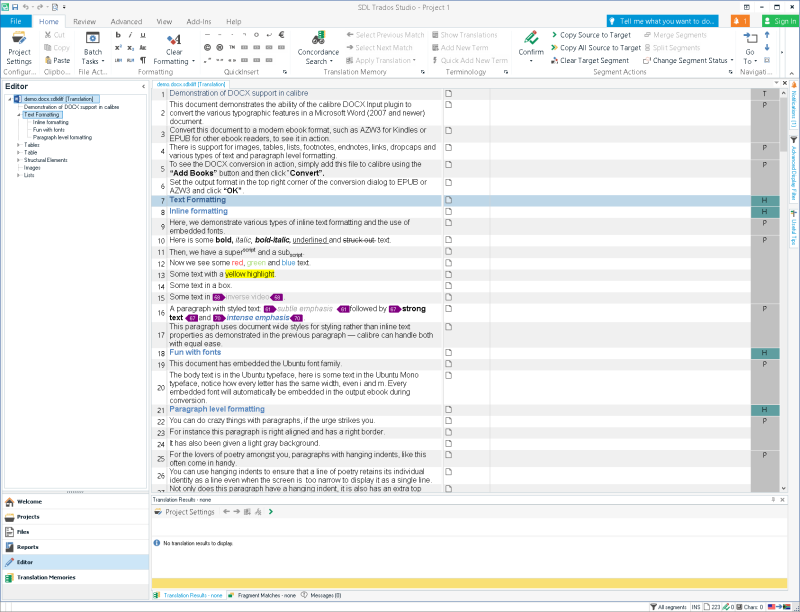The height and width of the screenshot is (612, 800).
Task: Open Useful Tips side tab
Action: tap(794, 228)
